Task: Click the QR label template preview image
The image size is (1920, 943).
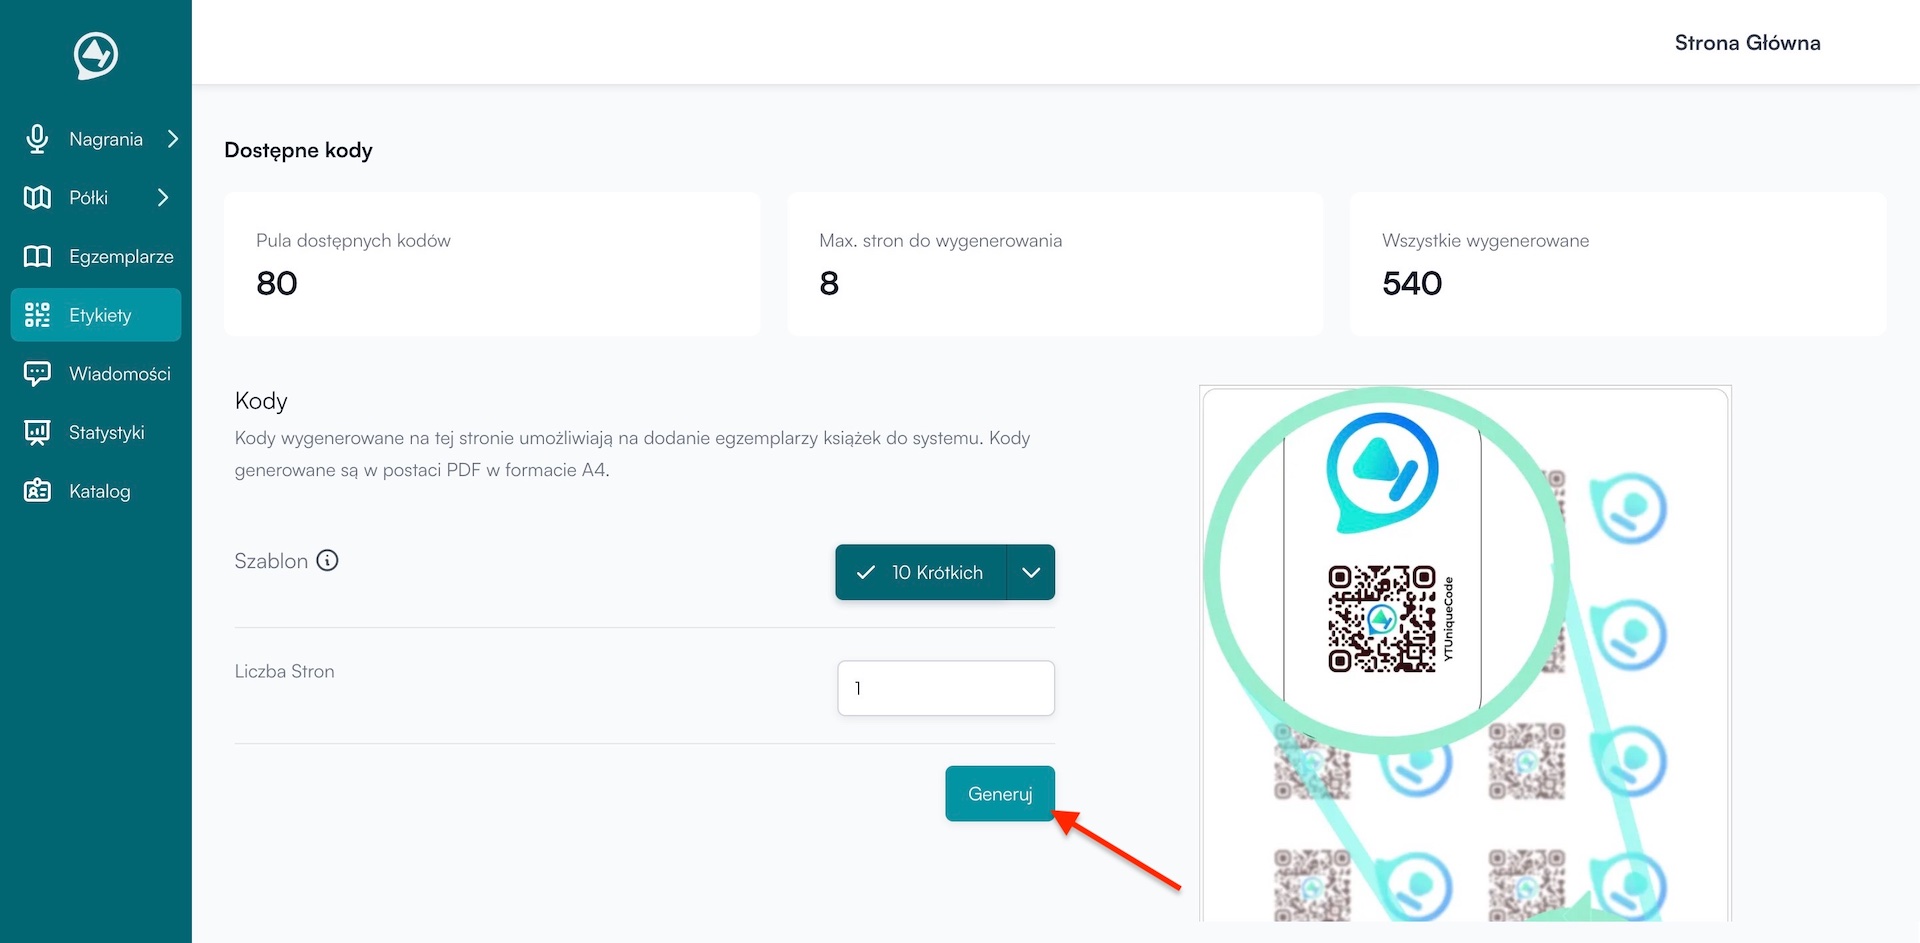Action: click(1465, 654)
